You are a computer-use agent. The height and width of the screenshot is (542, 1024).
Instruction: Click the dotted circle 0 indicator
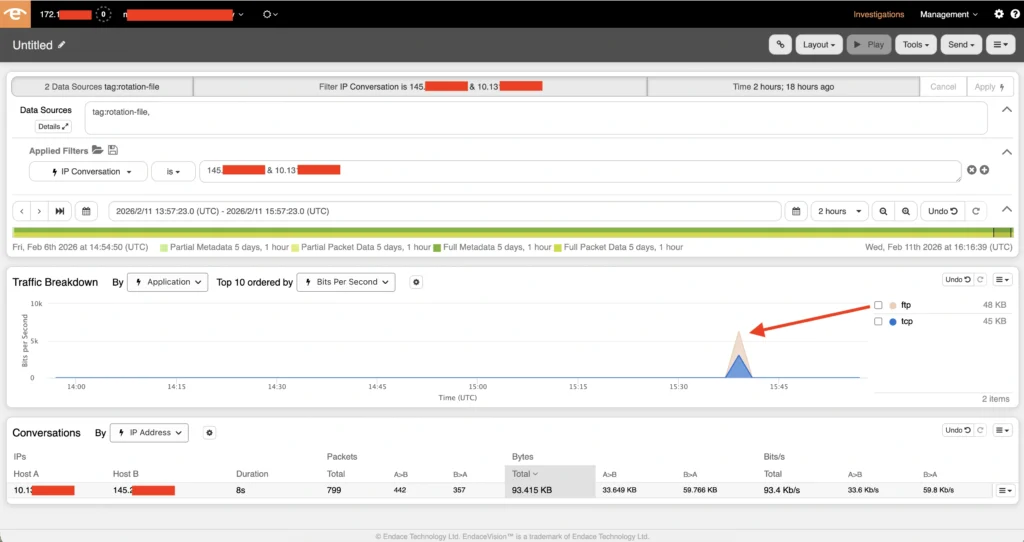pyautogui.click(x=103, y=14)
